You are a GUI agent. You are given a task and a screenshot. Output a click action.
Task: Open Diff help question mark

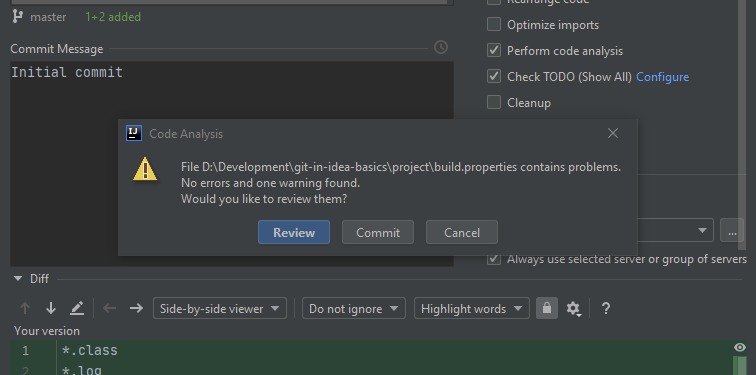tap(606, 308)
